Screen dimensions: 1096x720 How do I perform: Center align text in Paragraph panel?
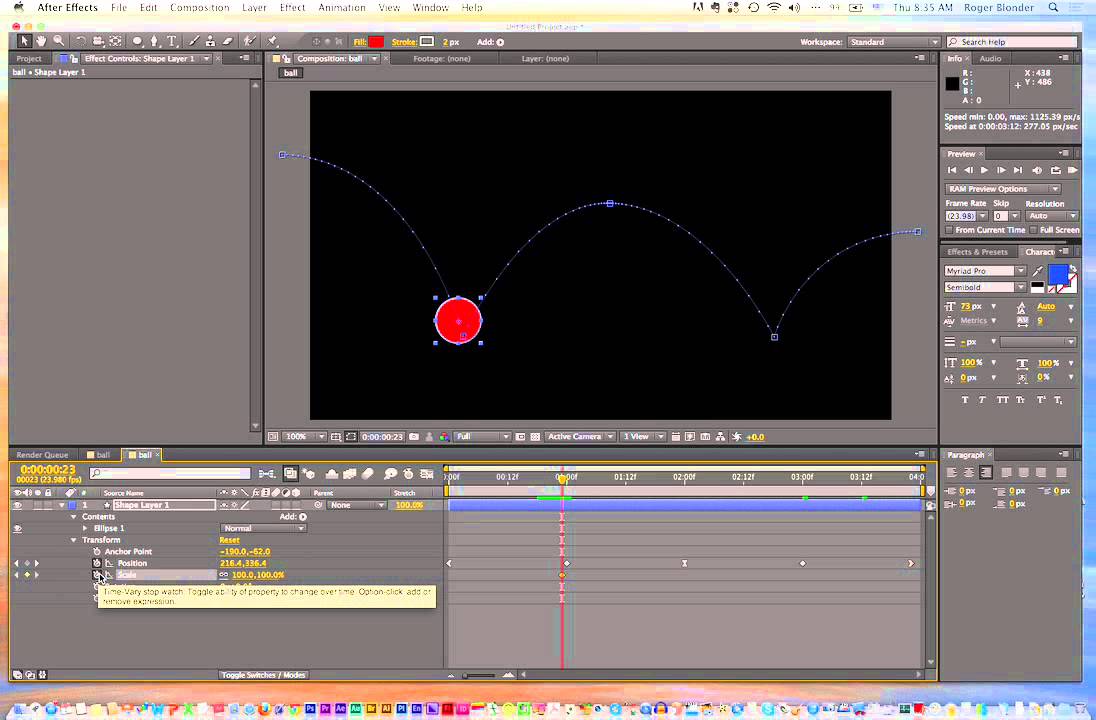[968, 473]
